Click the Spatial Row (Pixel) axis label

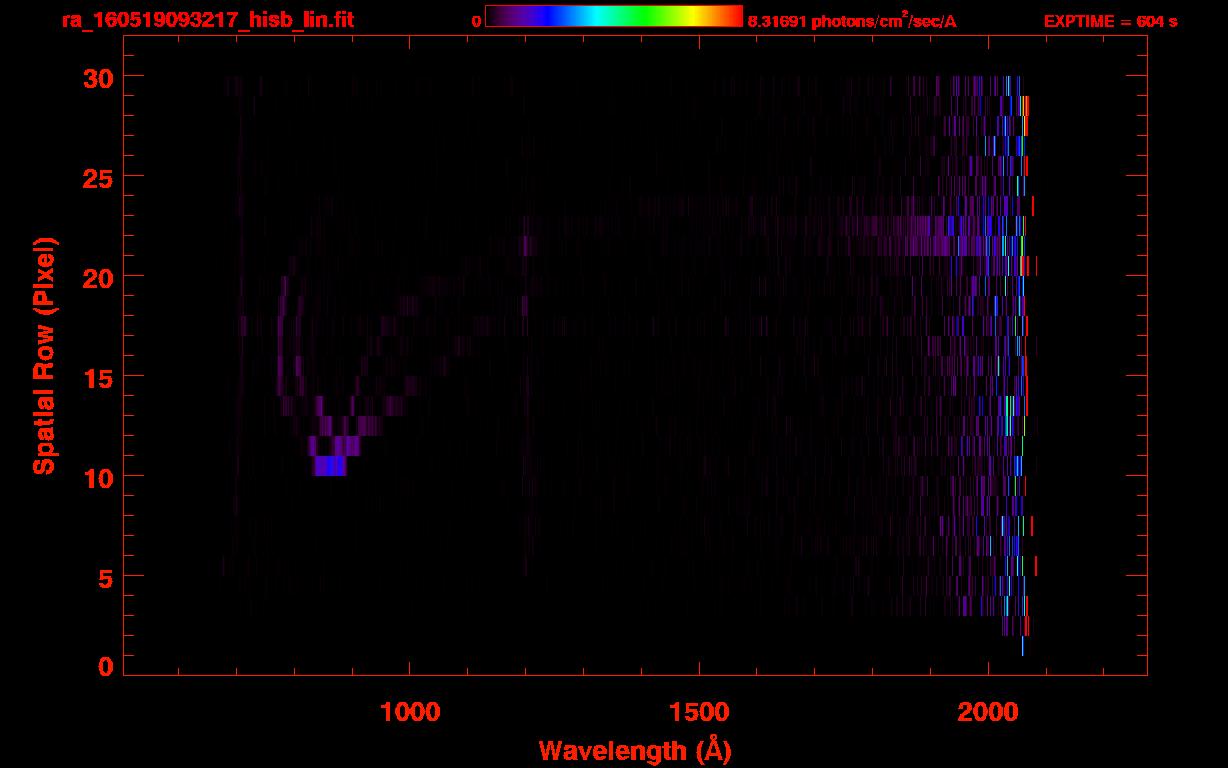pyautogui.click(x=44, y=356)
